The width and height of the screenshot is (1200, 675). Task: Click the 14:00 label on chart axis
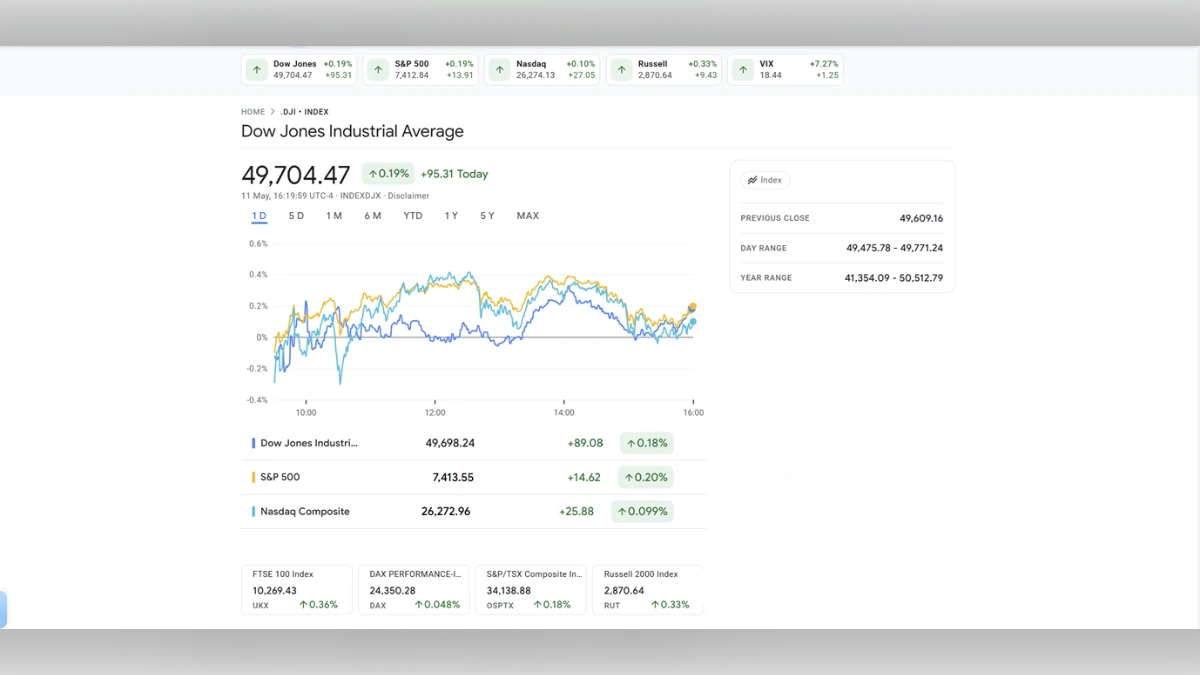[x=564, y=413]
